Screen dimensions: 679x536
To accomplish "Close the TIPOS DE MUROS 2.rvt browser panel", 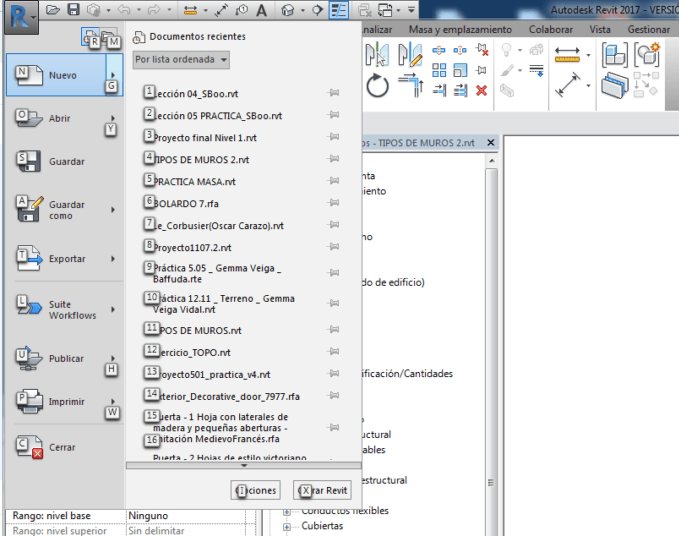I will pyautogui.click(x=491, y=142).
